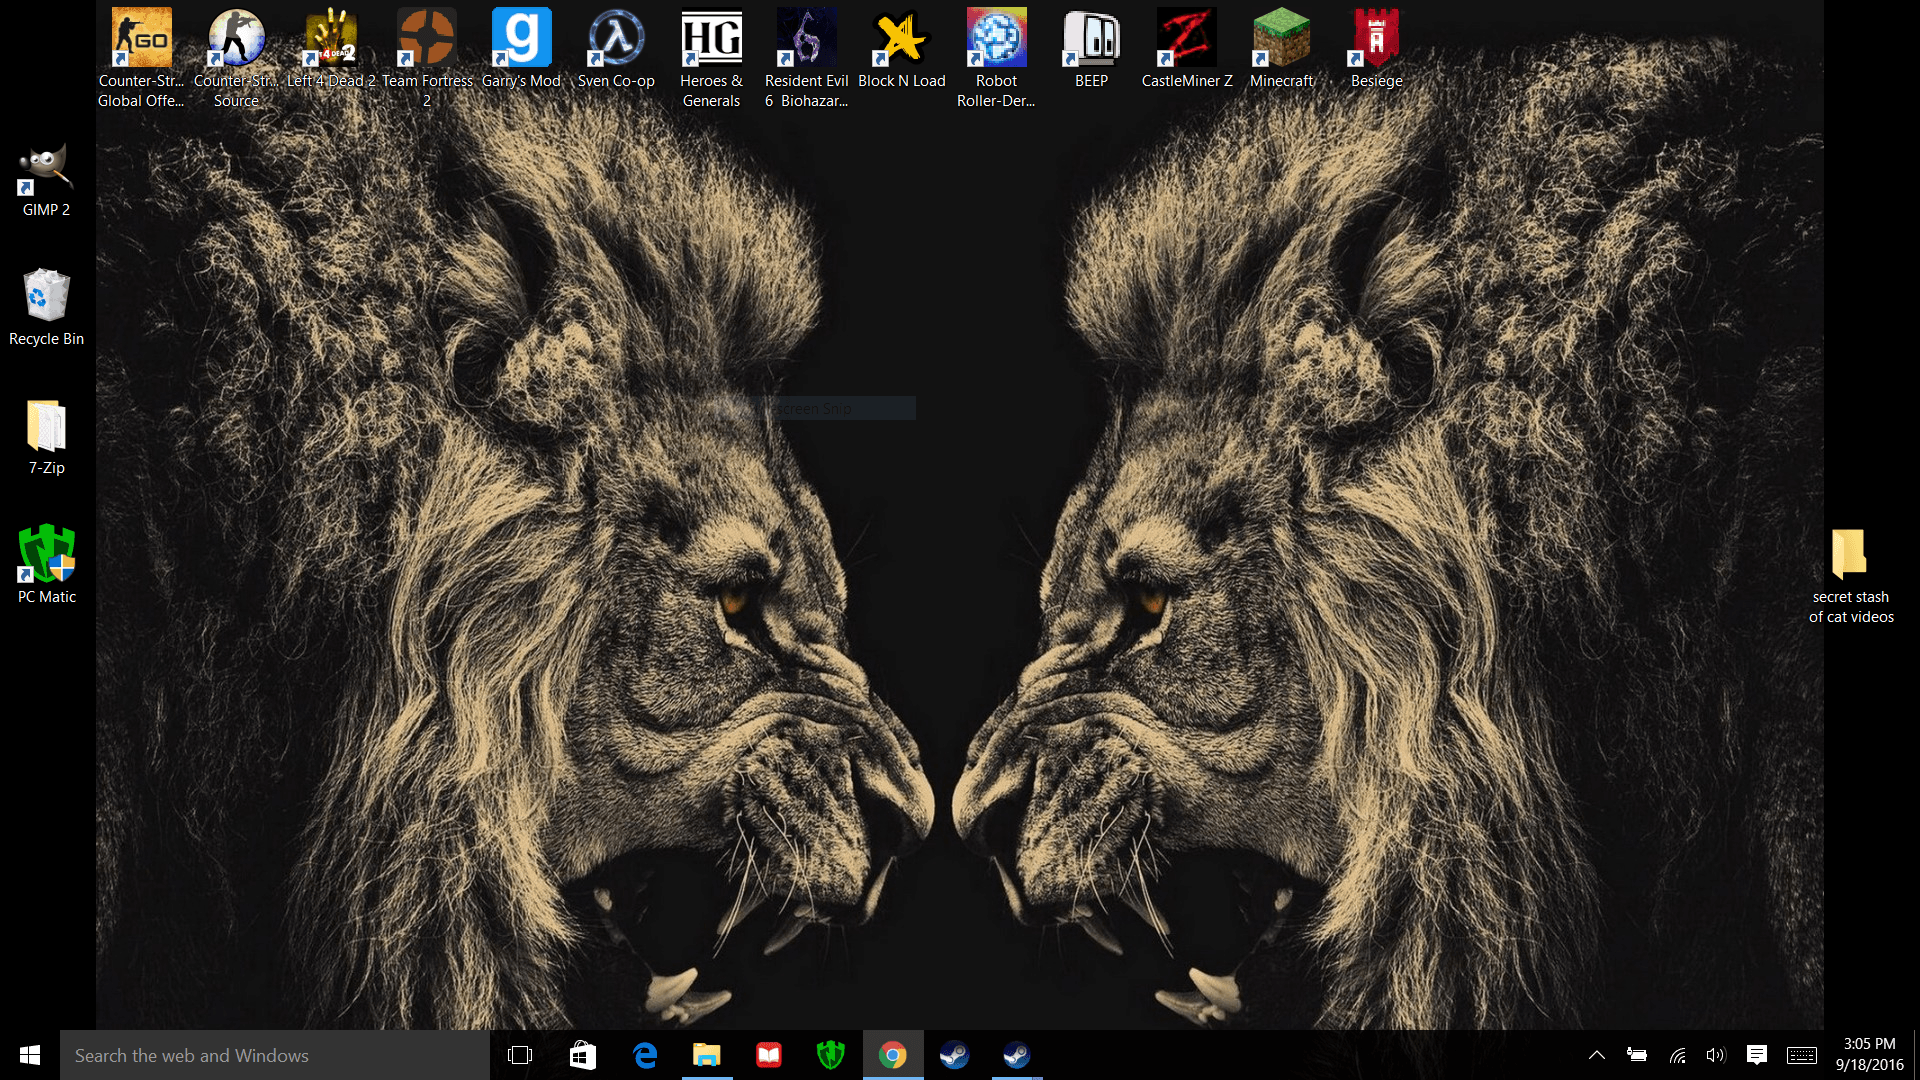The image size is (1920, 1080).
Task: Open GIMP 2 from the desktop
Action: pyautogui.click(x=46, y=170)
